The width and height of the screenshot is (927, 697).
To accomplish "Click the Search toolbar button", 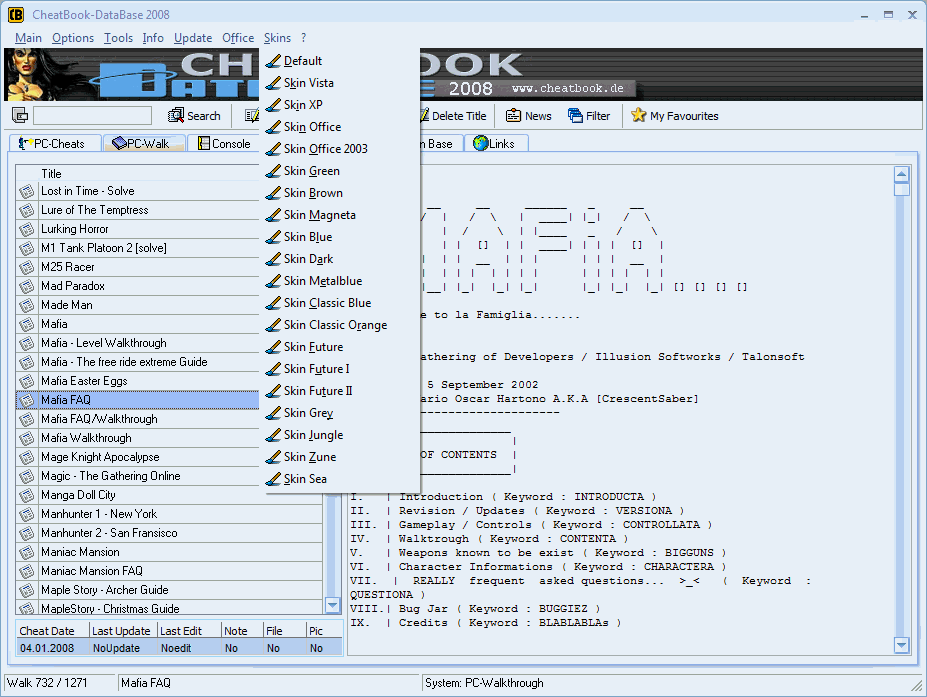I will tap(194, 116).
